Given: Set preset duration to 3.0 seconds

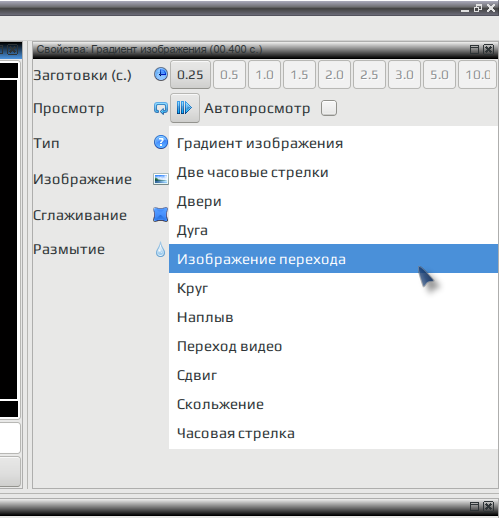Looking at the screenshot, I should pos(404,75).
